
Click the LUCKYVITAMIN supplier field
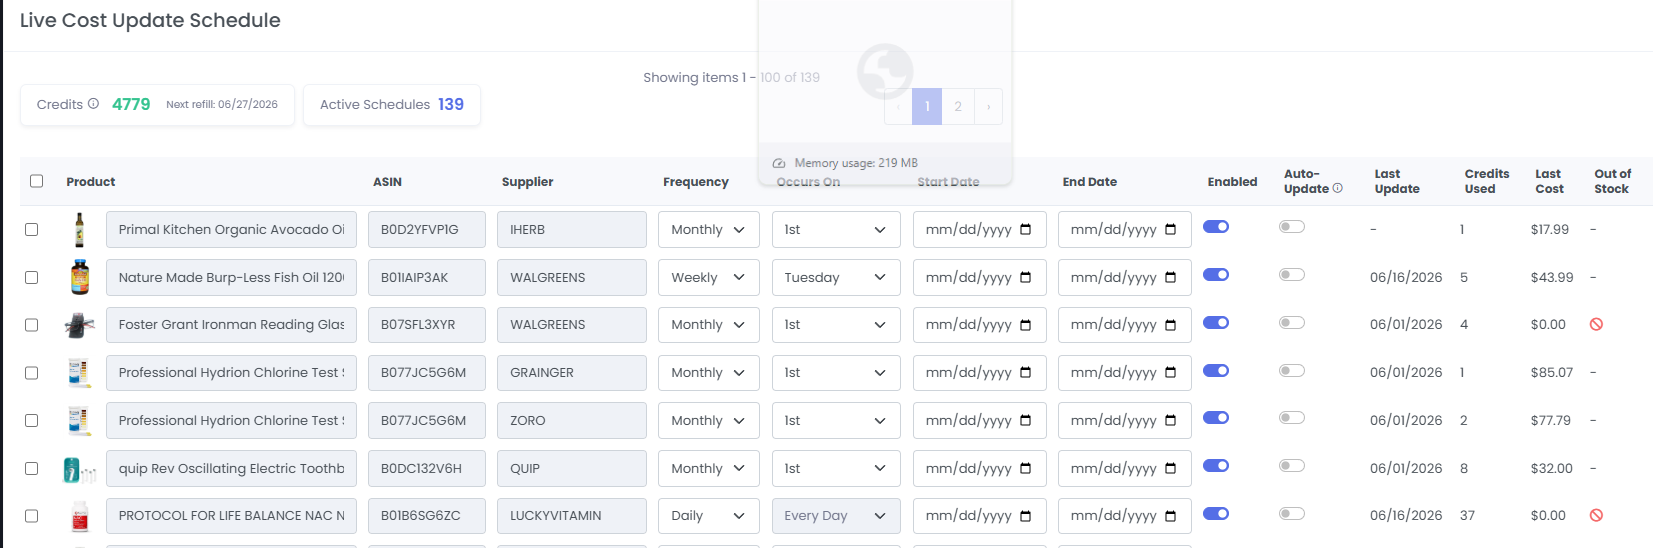(572, 516)
